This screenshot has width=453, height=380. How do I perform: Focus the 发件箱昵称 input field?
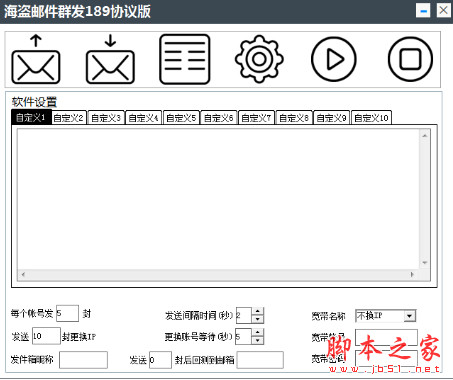coord(83,360)
